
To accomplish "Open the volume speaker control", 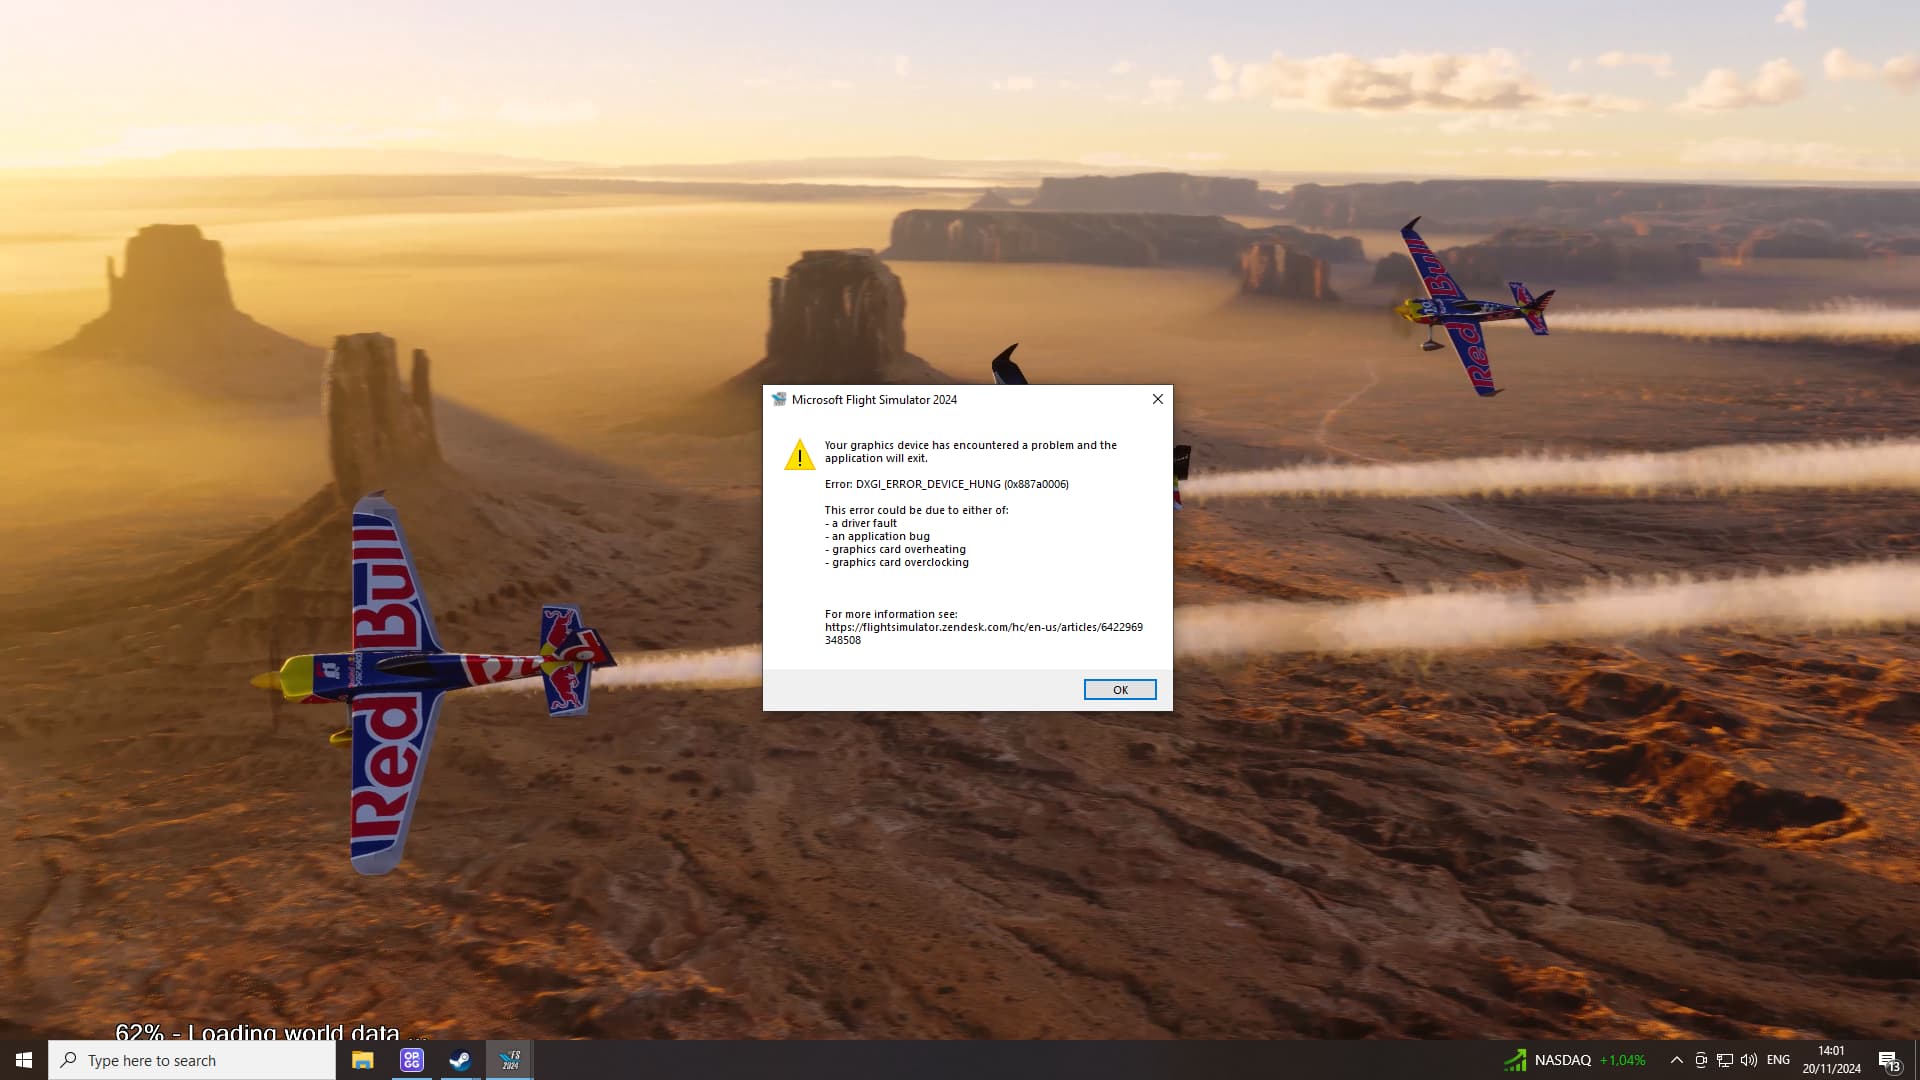I will point(1749,1060).
